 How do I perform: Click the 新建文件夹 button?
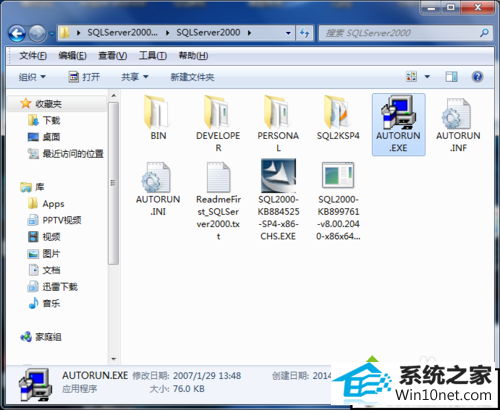pyautogui.click(x=192, y=77)
